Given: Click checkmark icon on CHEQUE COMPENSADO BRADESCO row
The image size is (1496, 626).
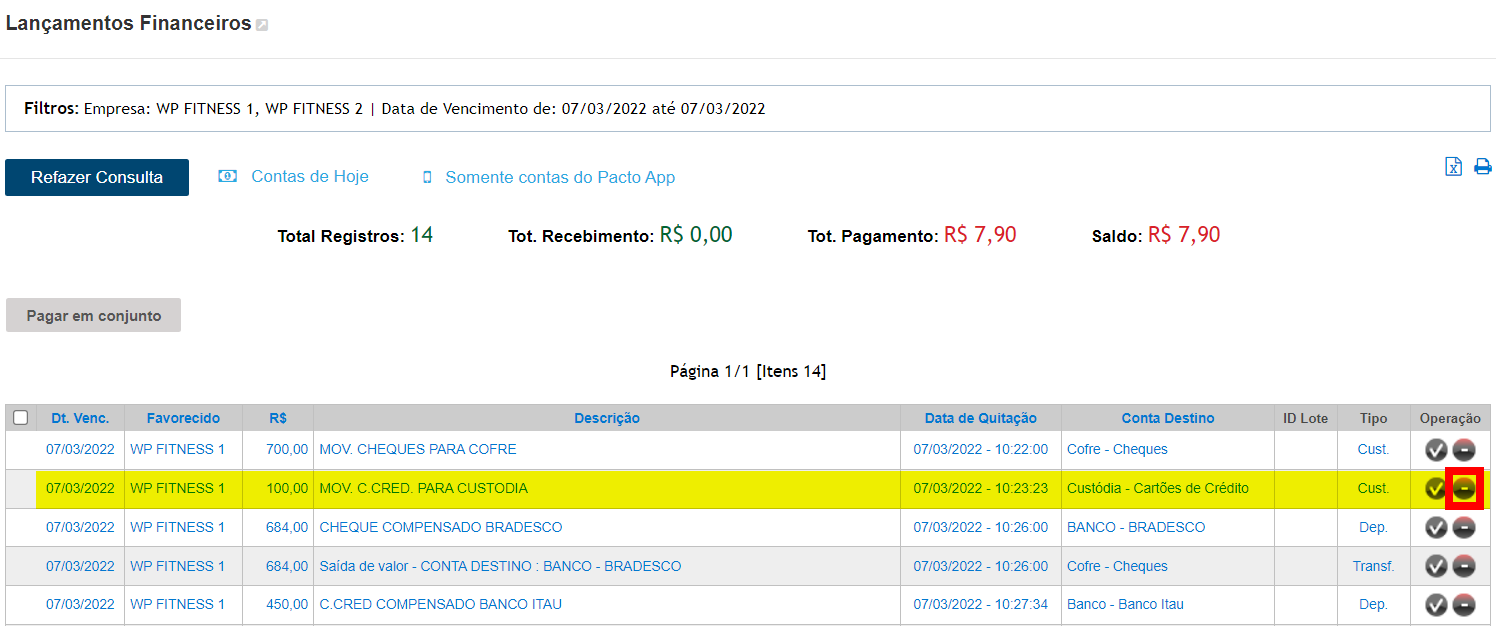Looking at the screenshot, I should 1436,528.
